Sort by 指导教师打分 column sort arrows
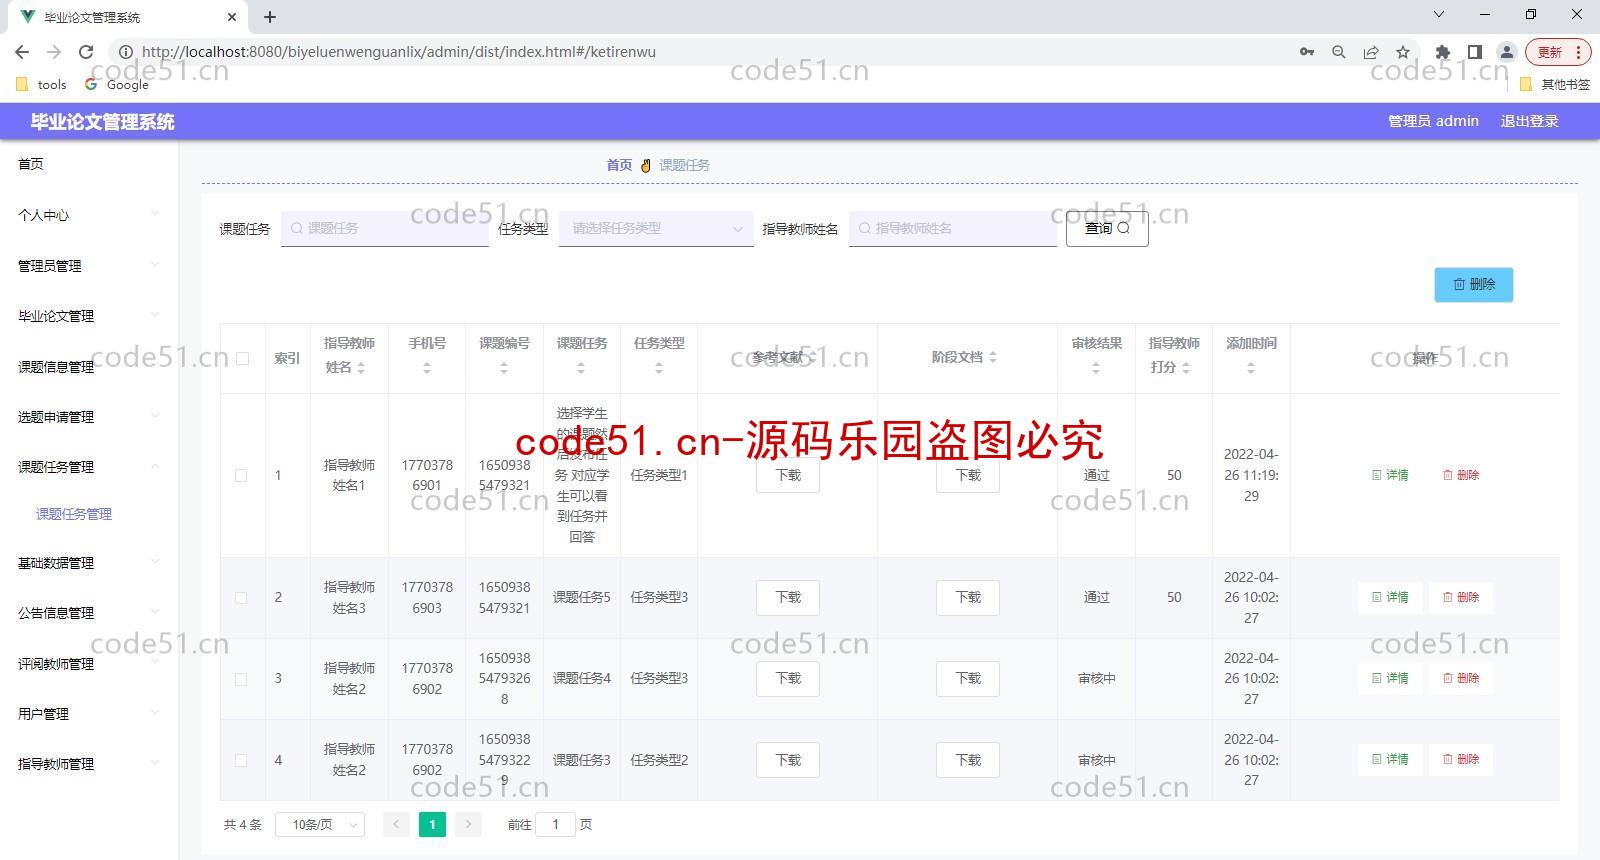1600x860 pixels. [x=1186, y=368]
